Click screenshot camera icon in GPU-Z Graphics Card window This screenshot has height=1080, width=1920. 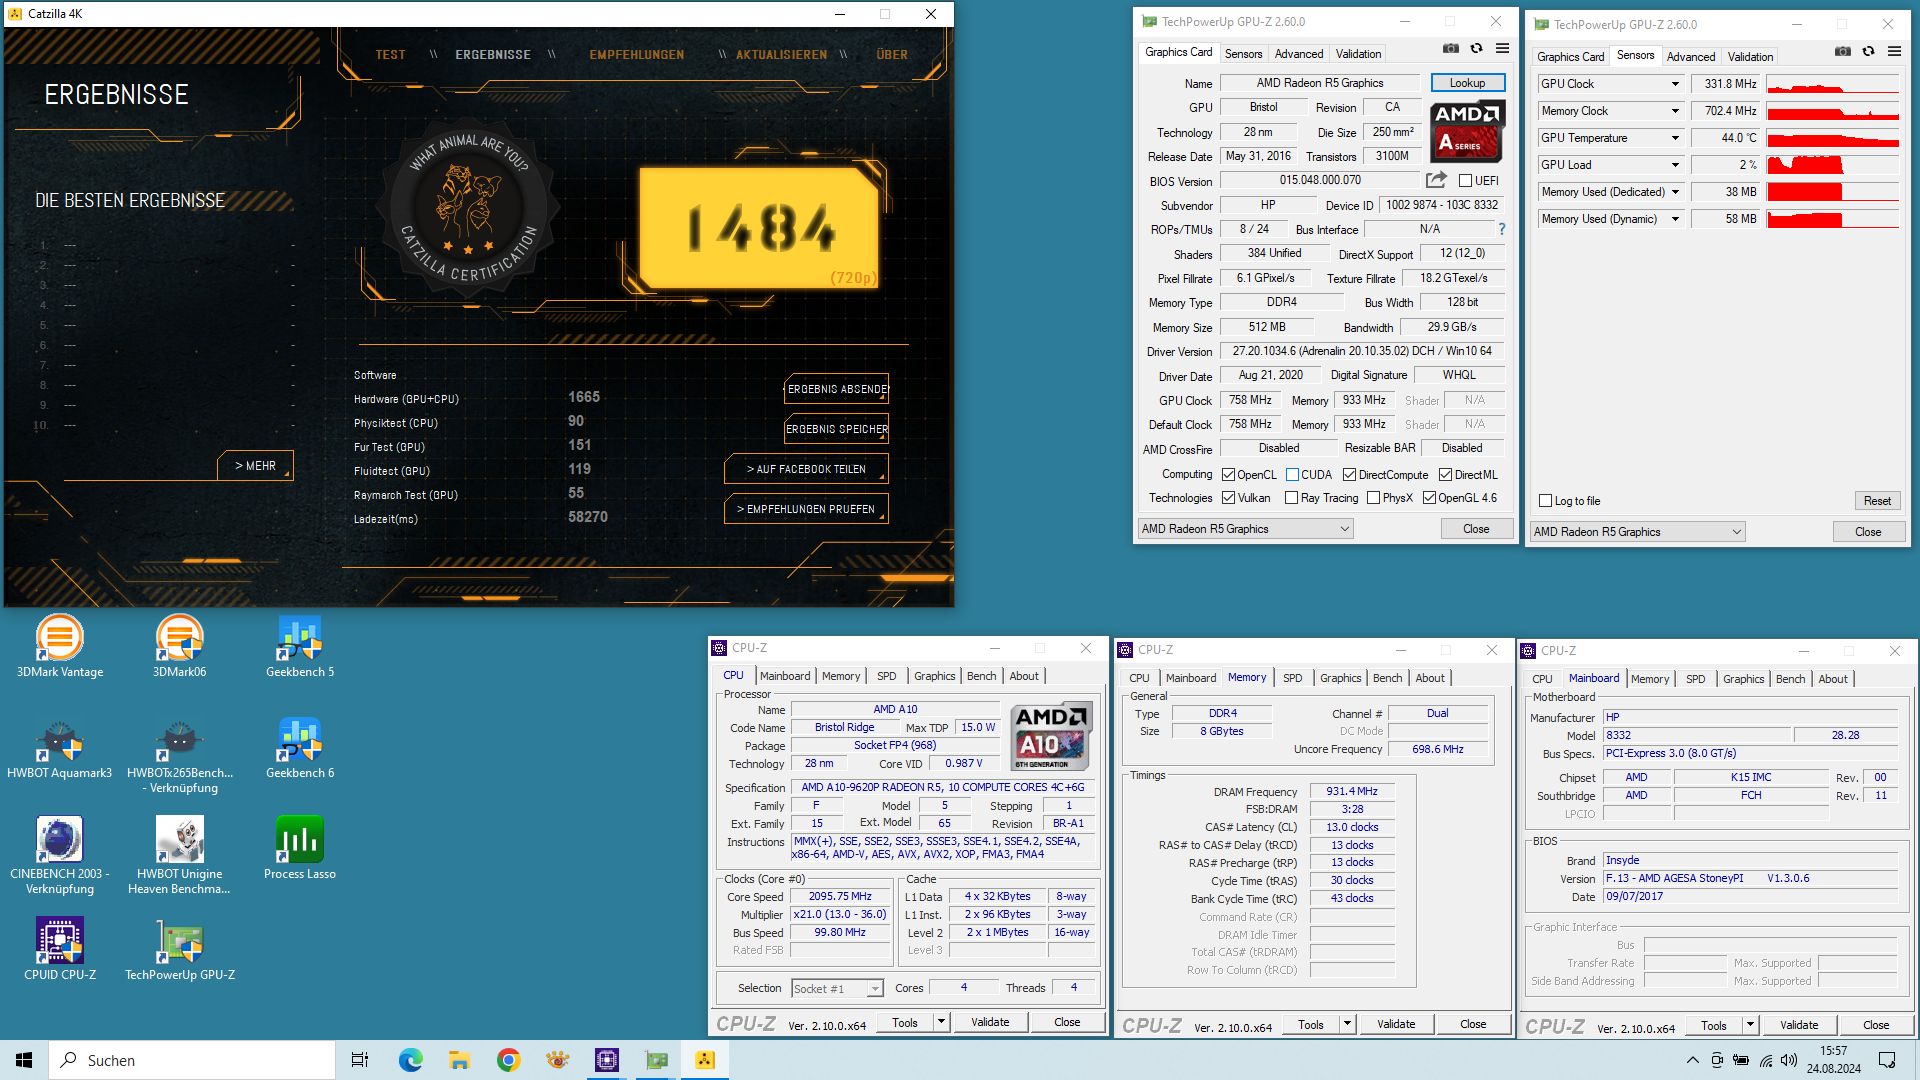click(1451, 48)
